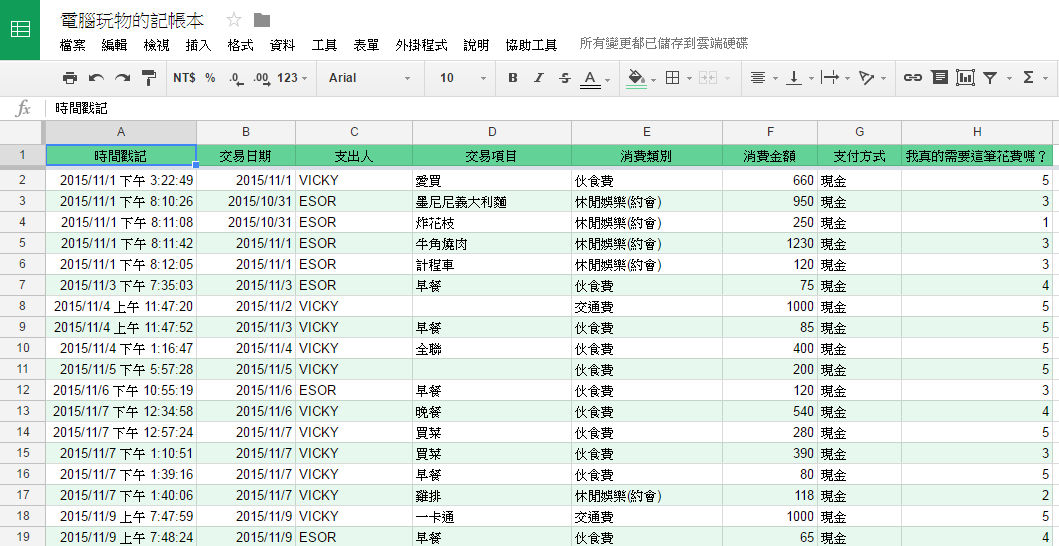Open the filter views dropdown arrow
Screen dimensions: 1059x546
[1009, 78]
